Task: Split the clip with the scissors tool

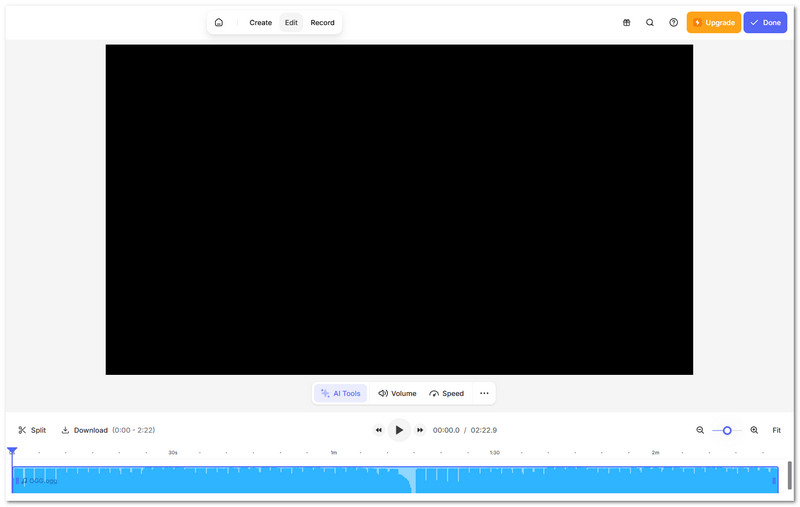Action: tap(32, 430)
